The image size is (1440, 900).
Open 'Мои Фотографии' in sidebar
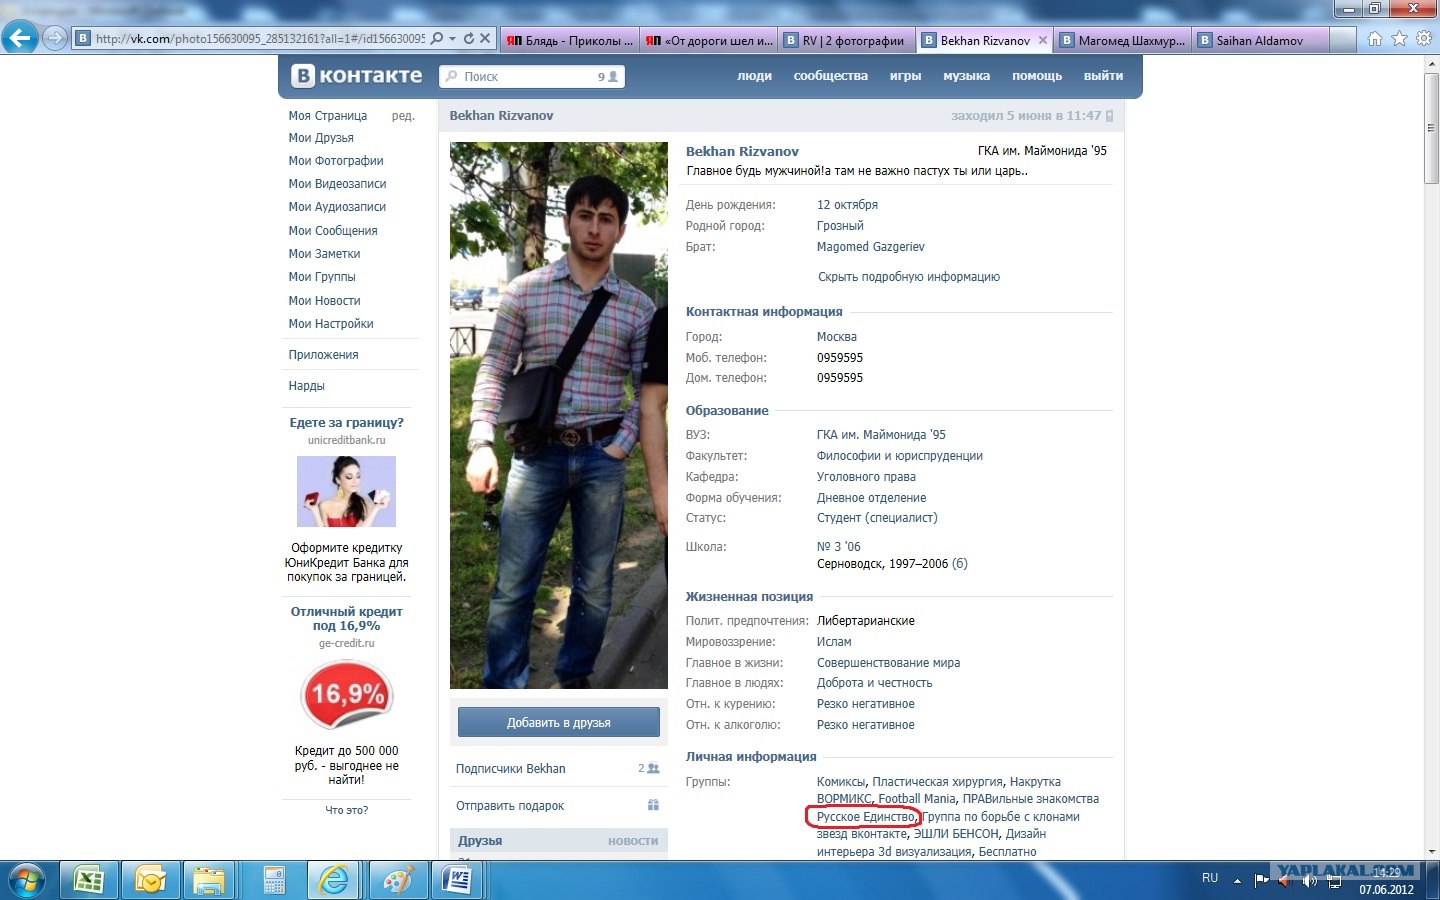[336, 161]
